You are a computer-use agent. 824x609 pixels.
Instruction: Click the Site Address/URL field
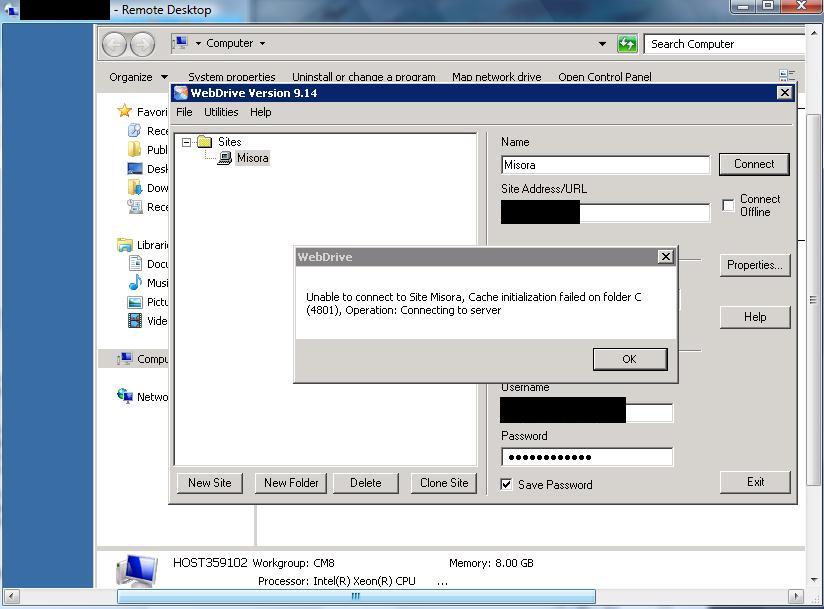click(x=605, y=213)
